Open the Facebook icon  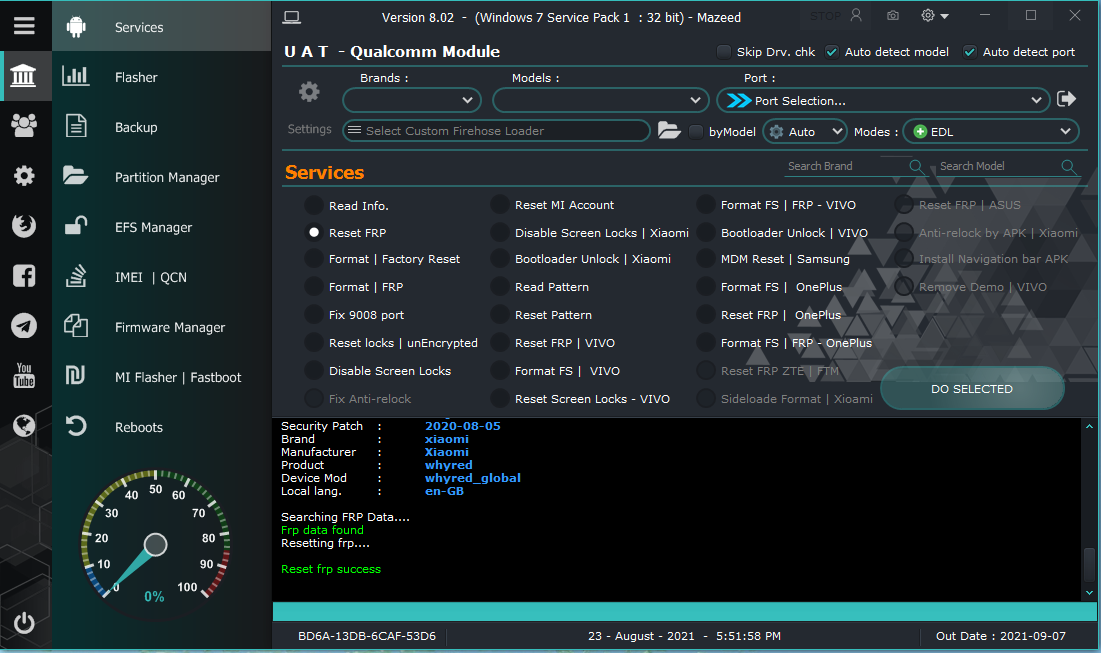point(24,276)
